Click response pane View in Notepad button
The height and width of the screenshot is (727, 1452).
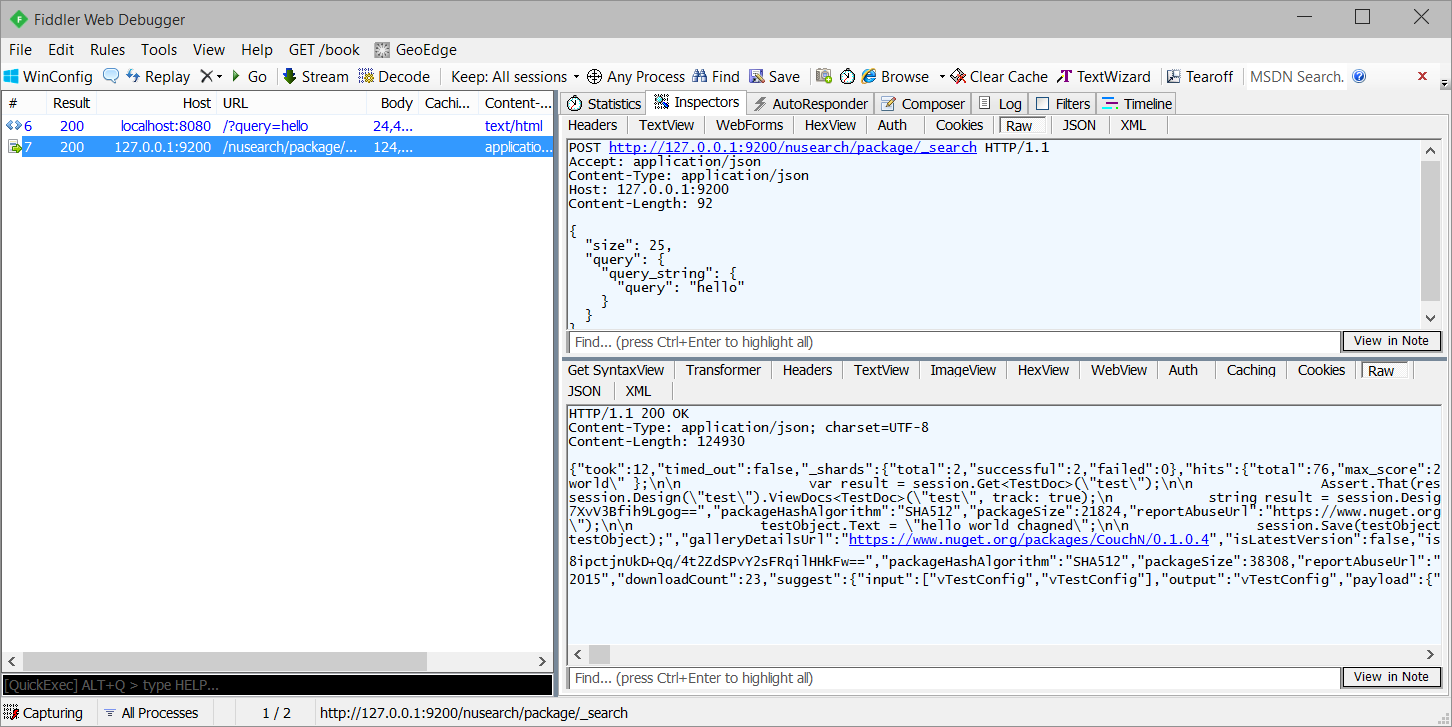[1391, 677]
